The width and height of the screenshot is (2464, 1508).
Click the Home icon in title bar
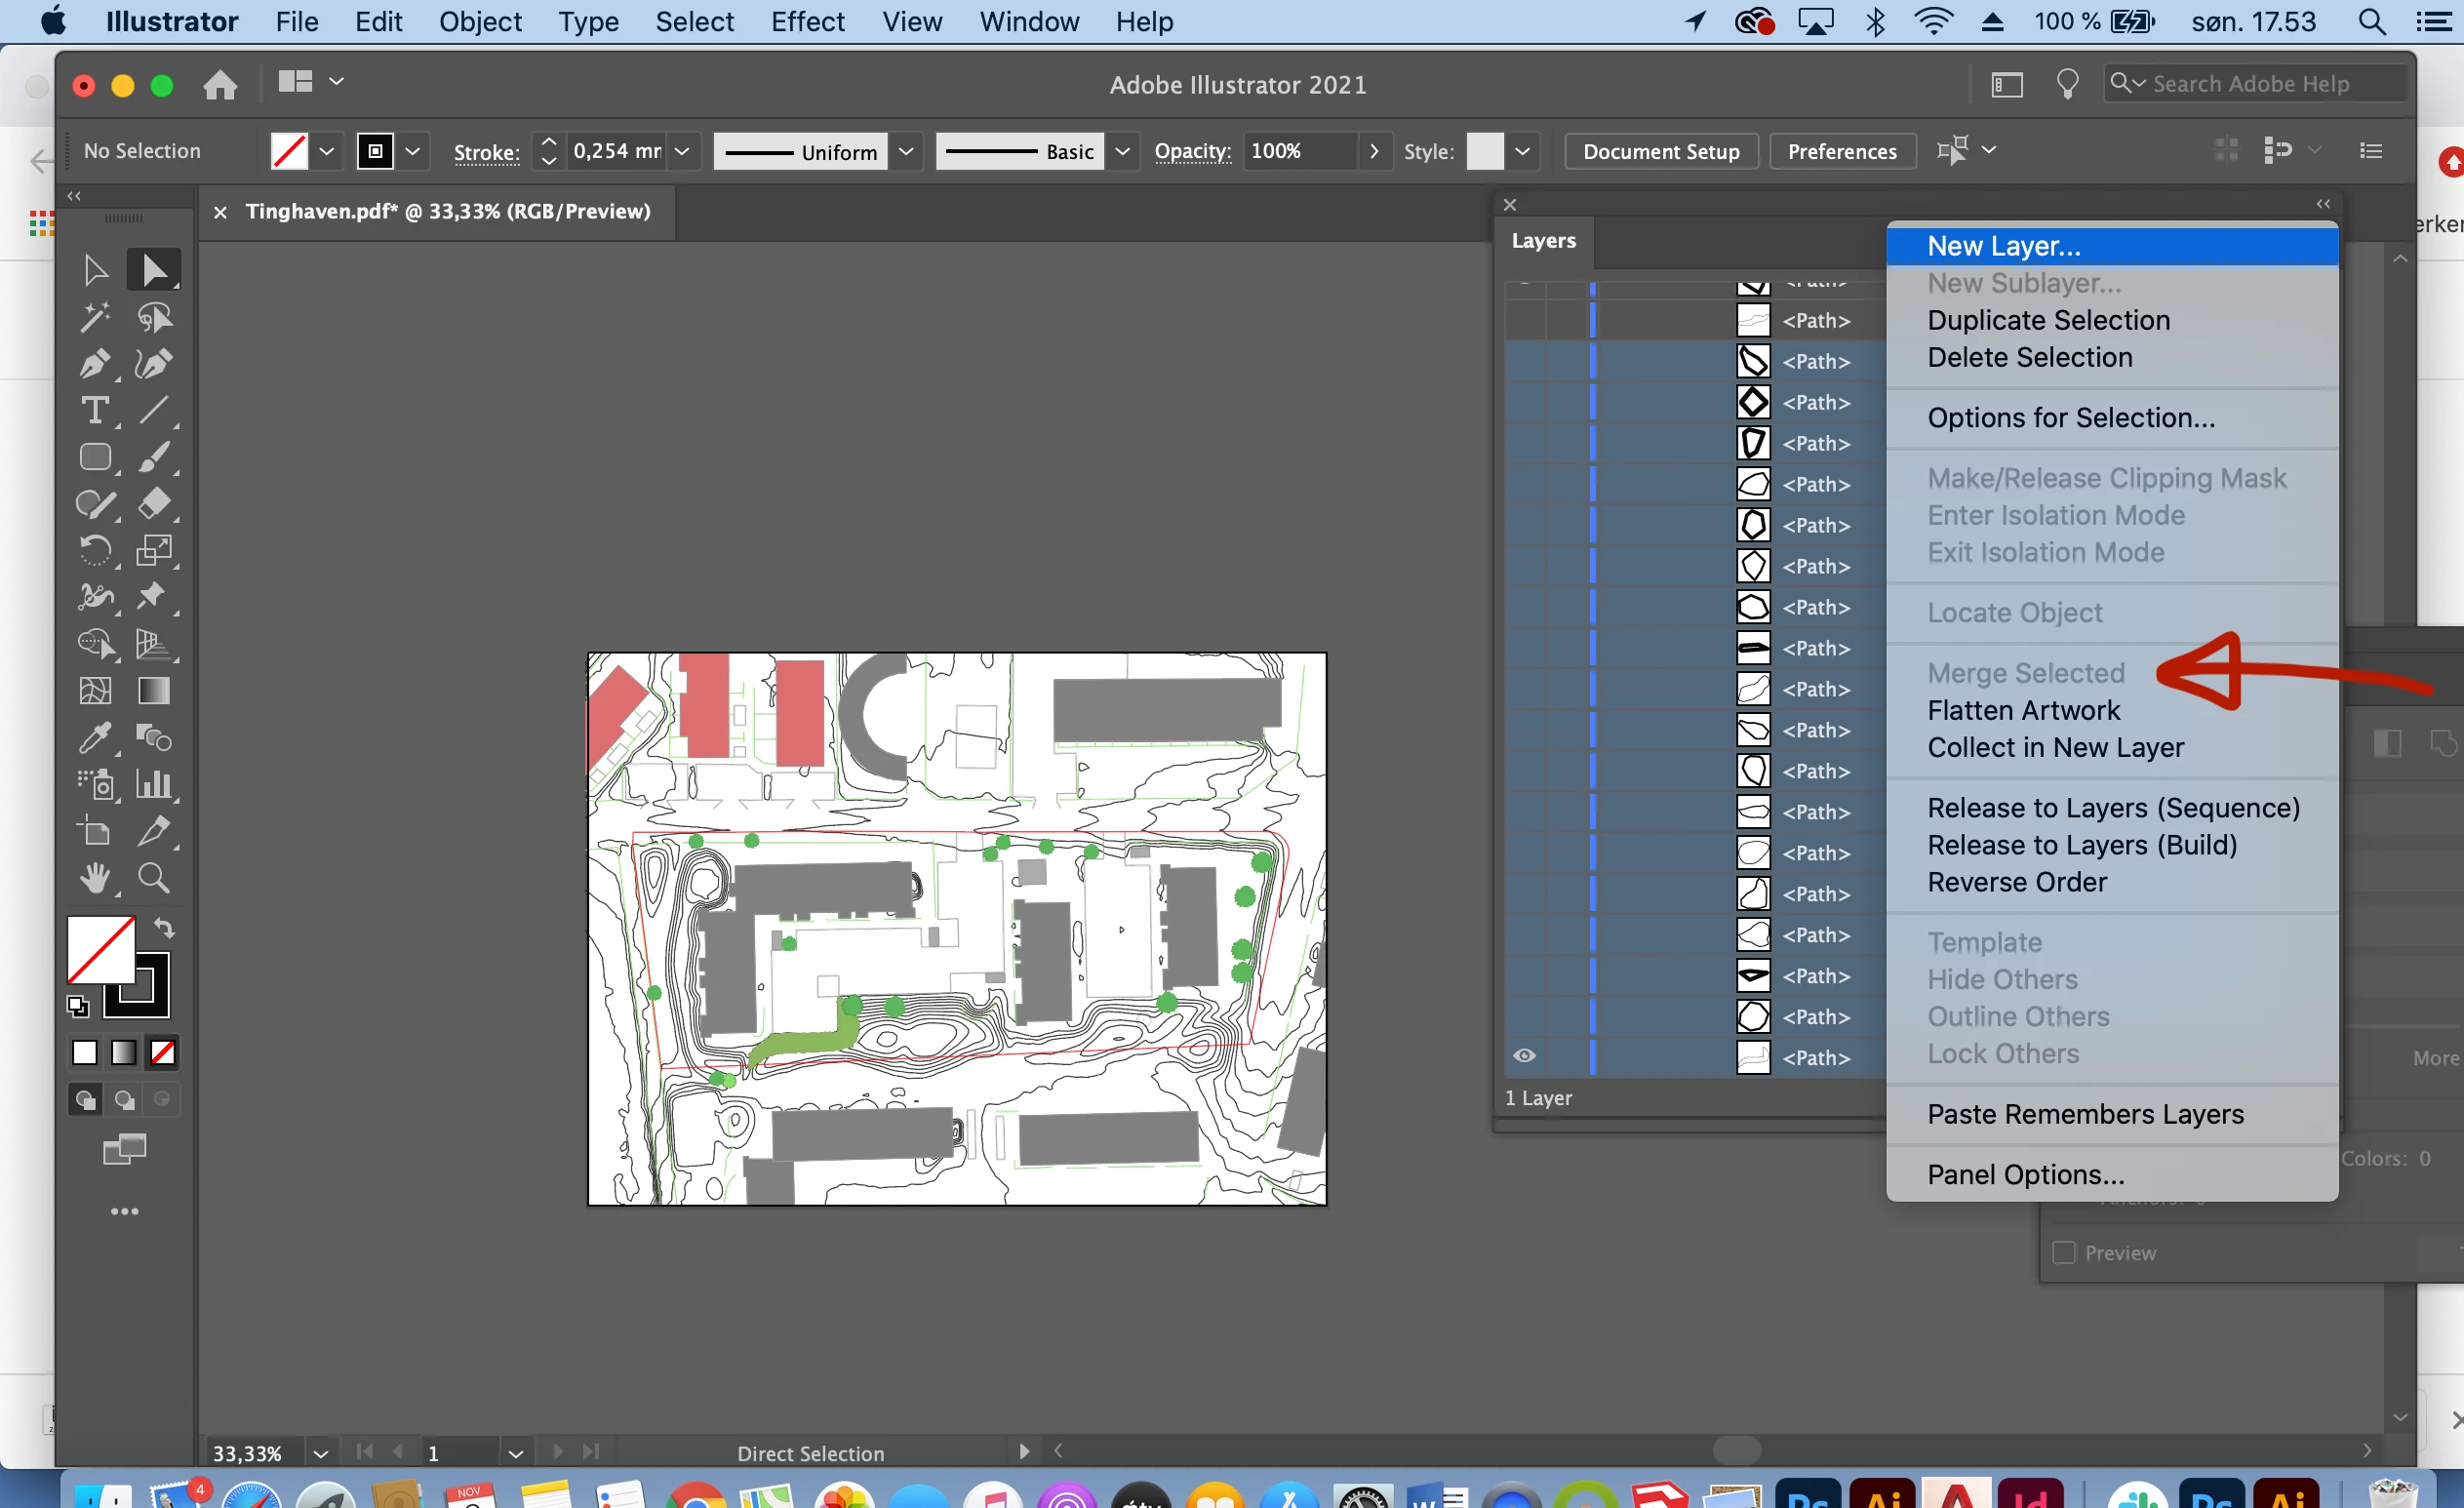pos(220,86)
